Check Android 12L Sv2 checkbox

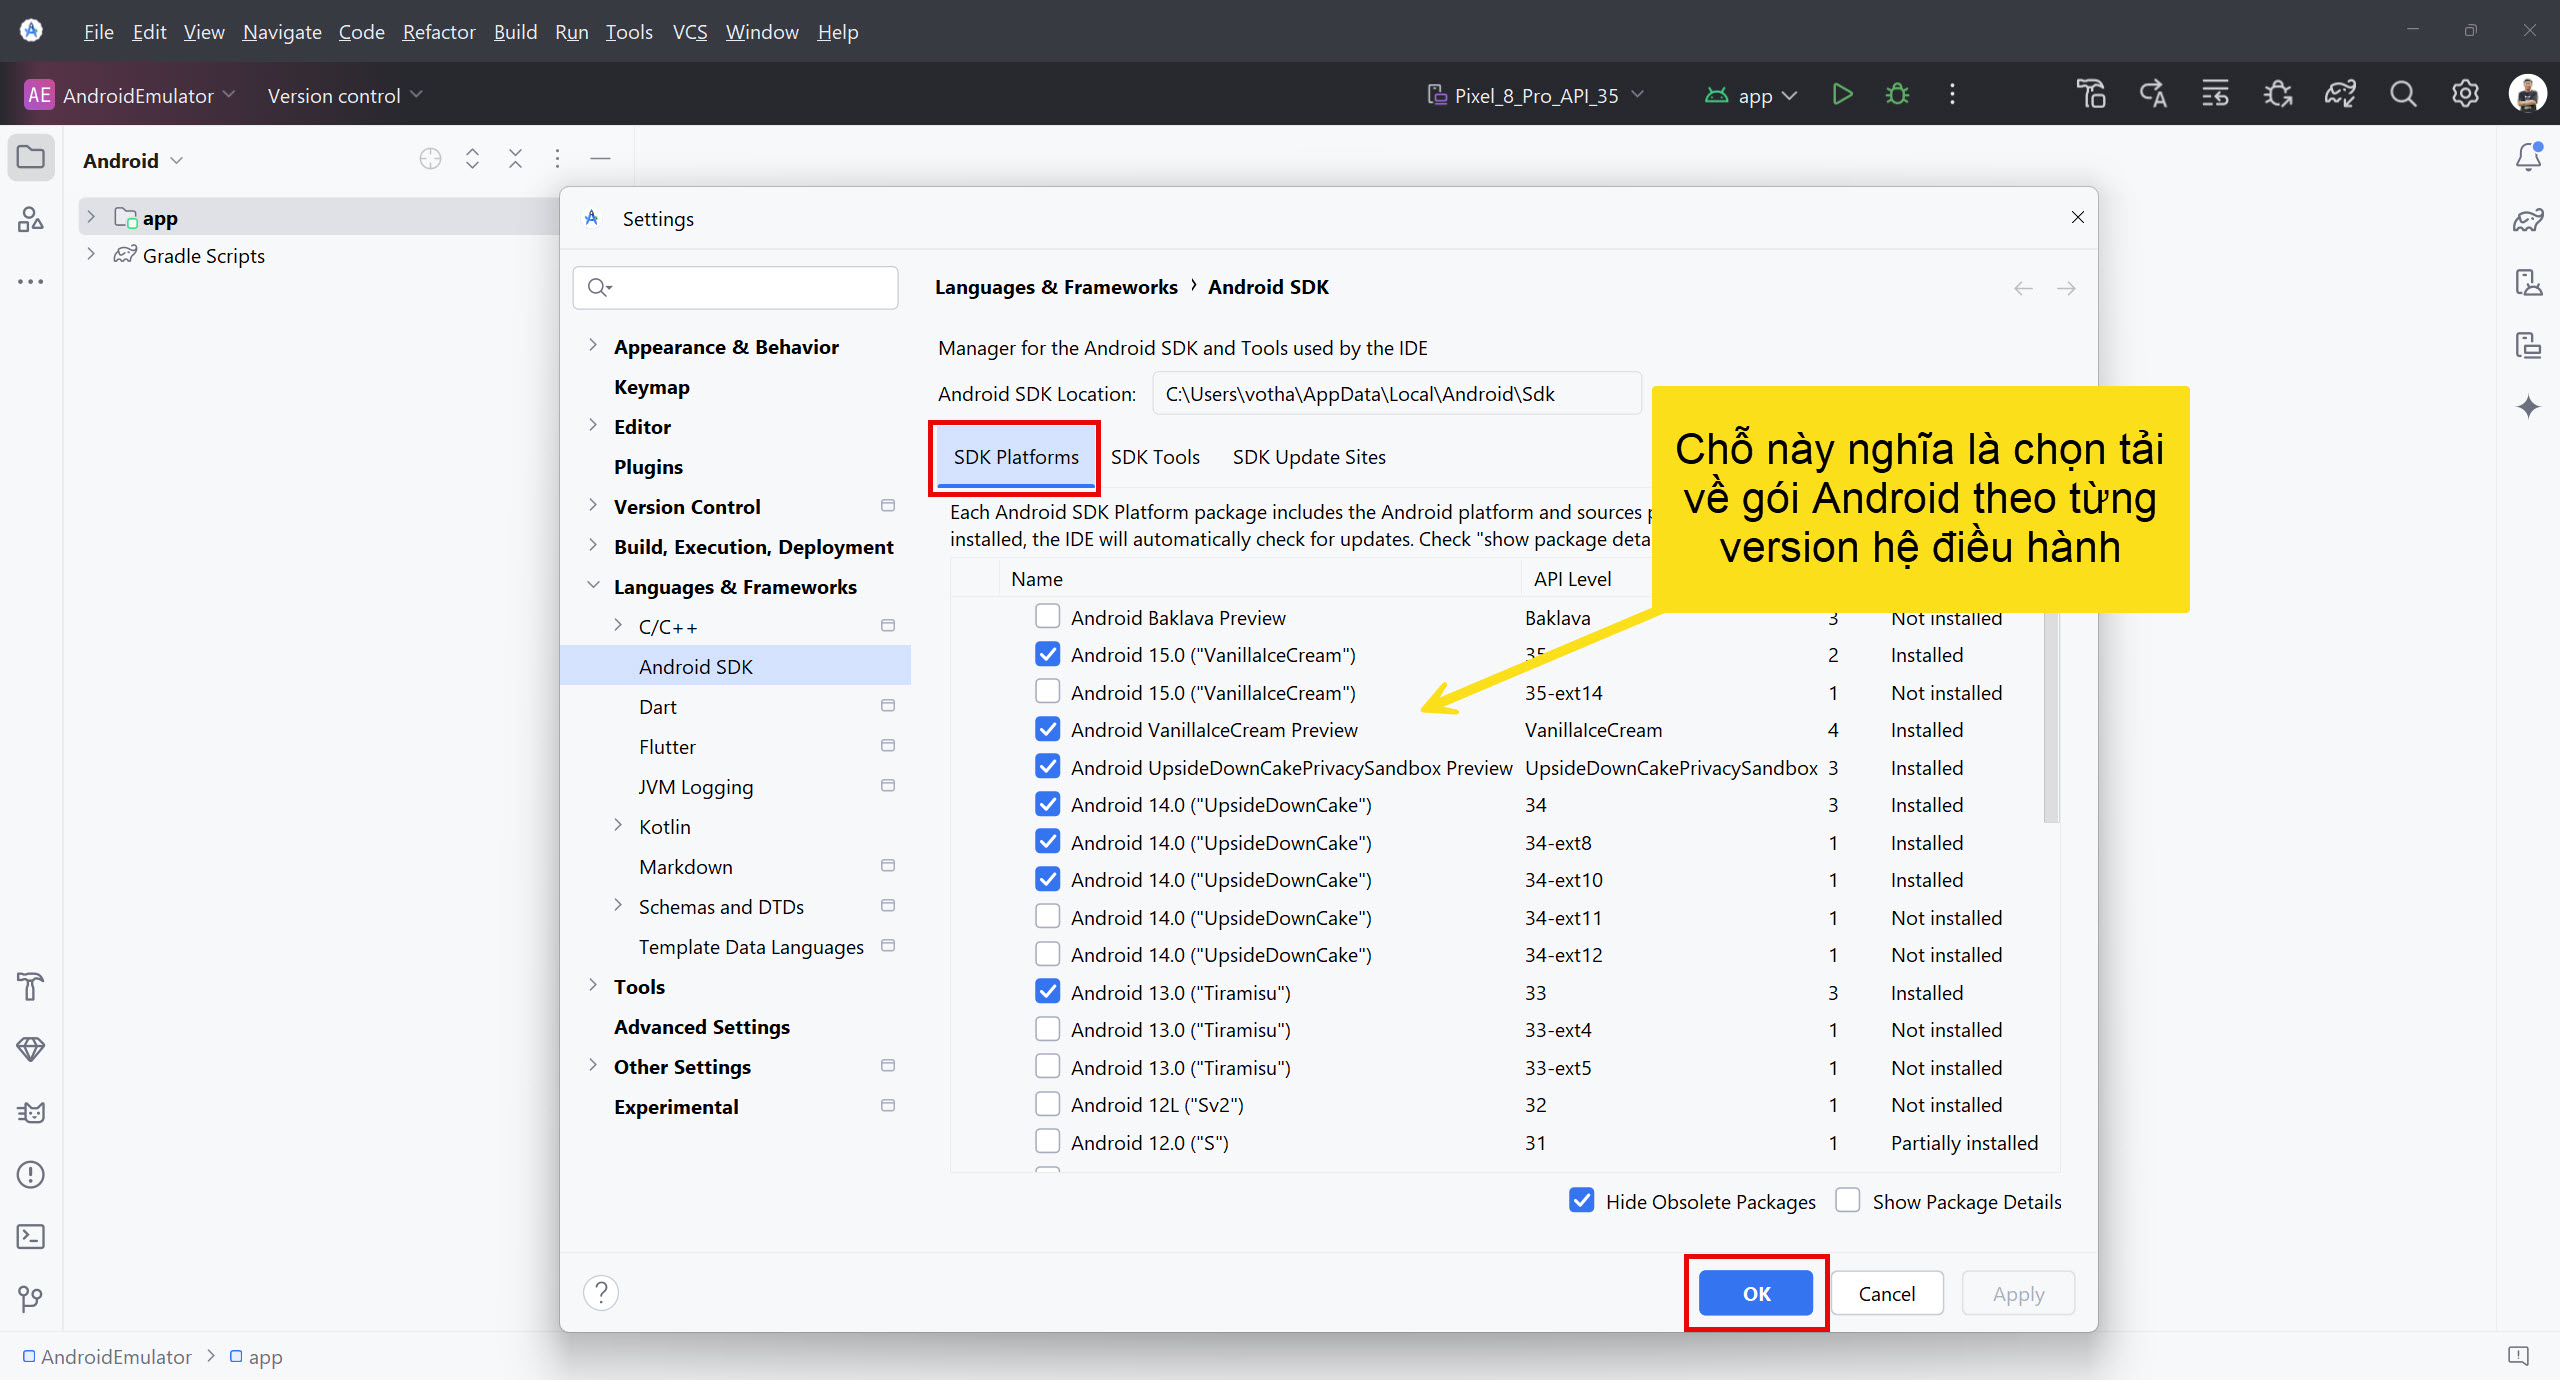point(1047,1104)
